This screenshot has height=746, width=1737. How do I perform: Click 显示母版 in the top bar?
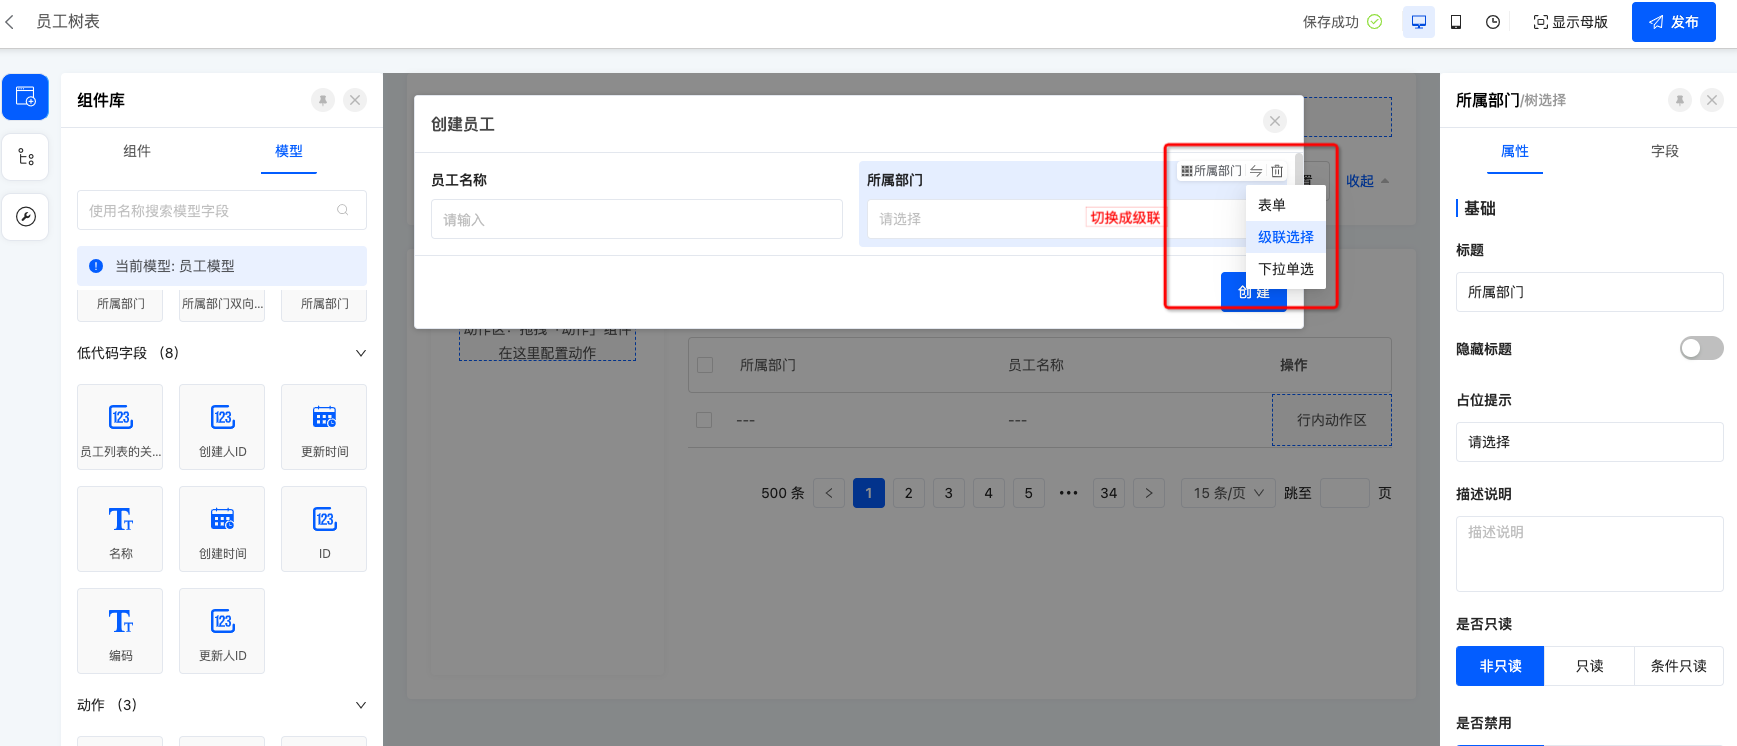point(1570,22)
